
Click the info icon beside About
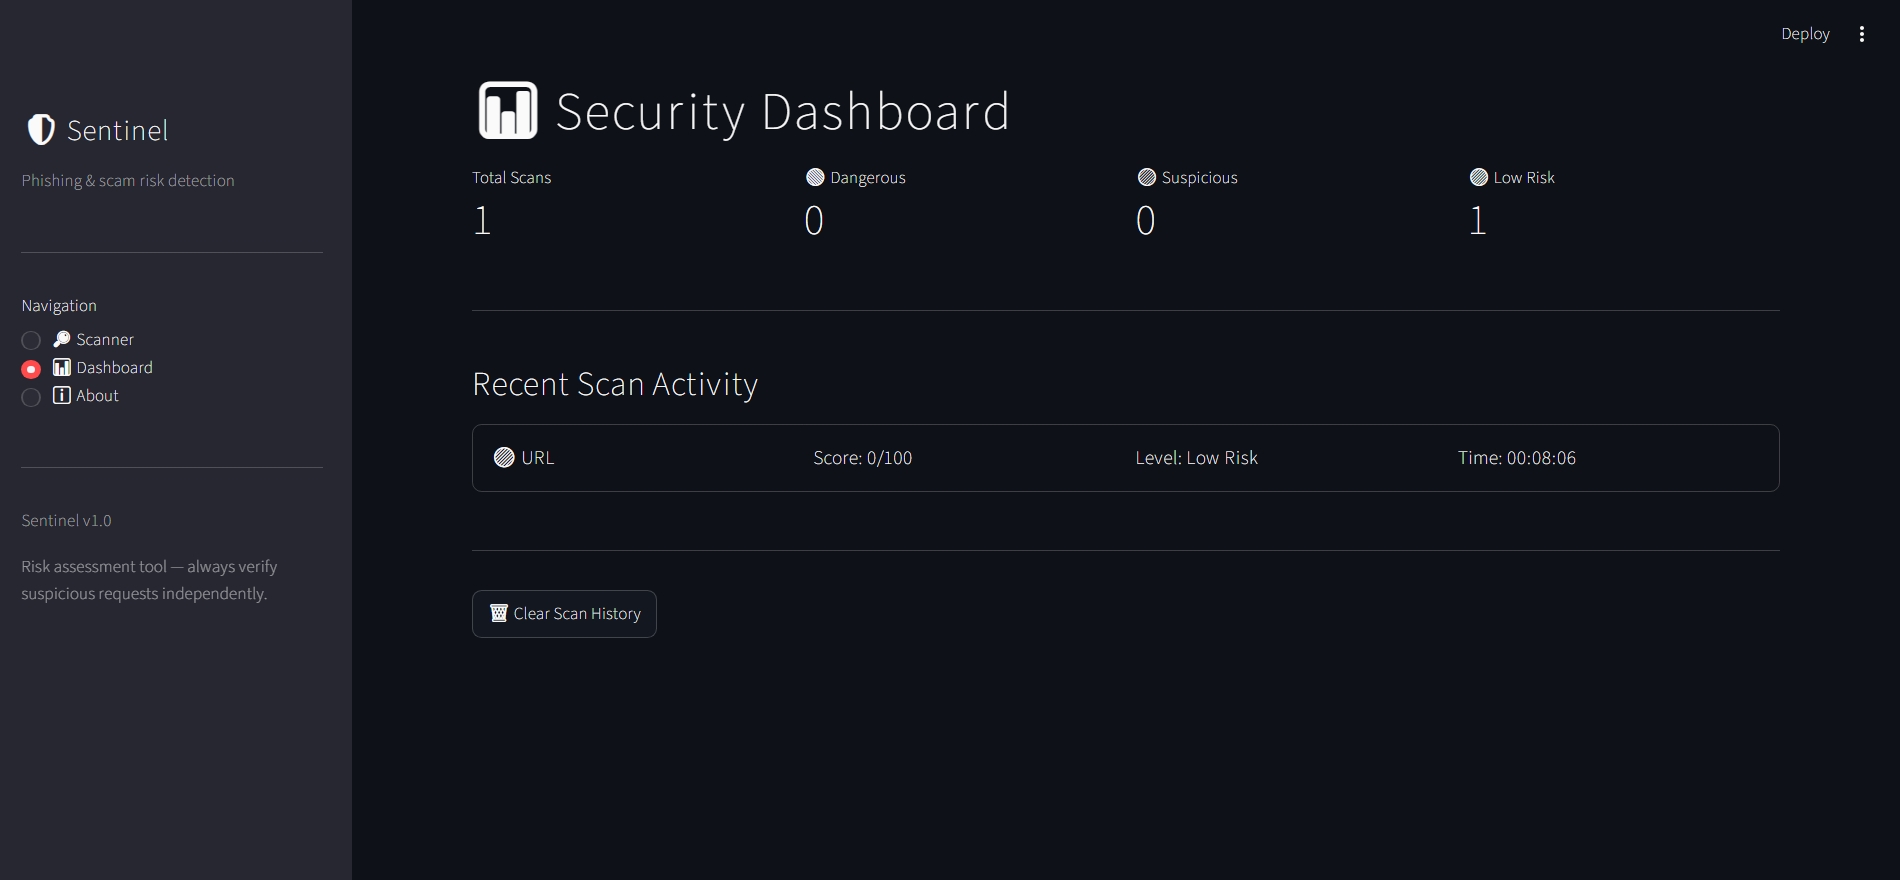point(62,395)
